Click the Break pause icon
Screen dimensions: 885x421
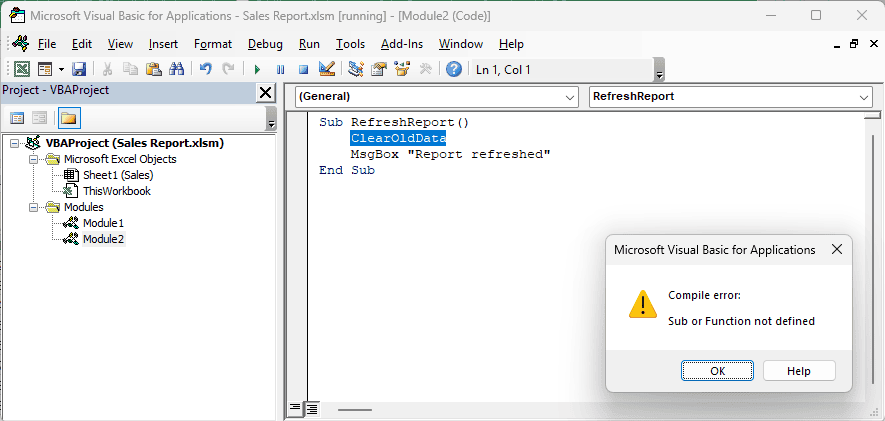[281, 70]
